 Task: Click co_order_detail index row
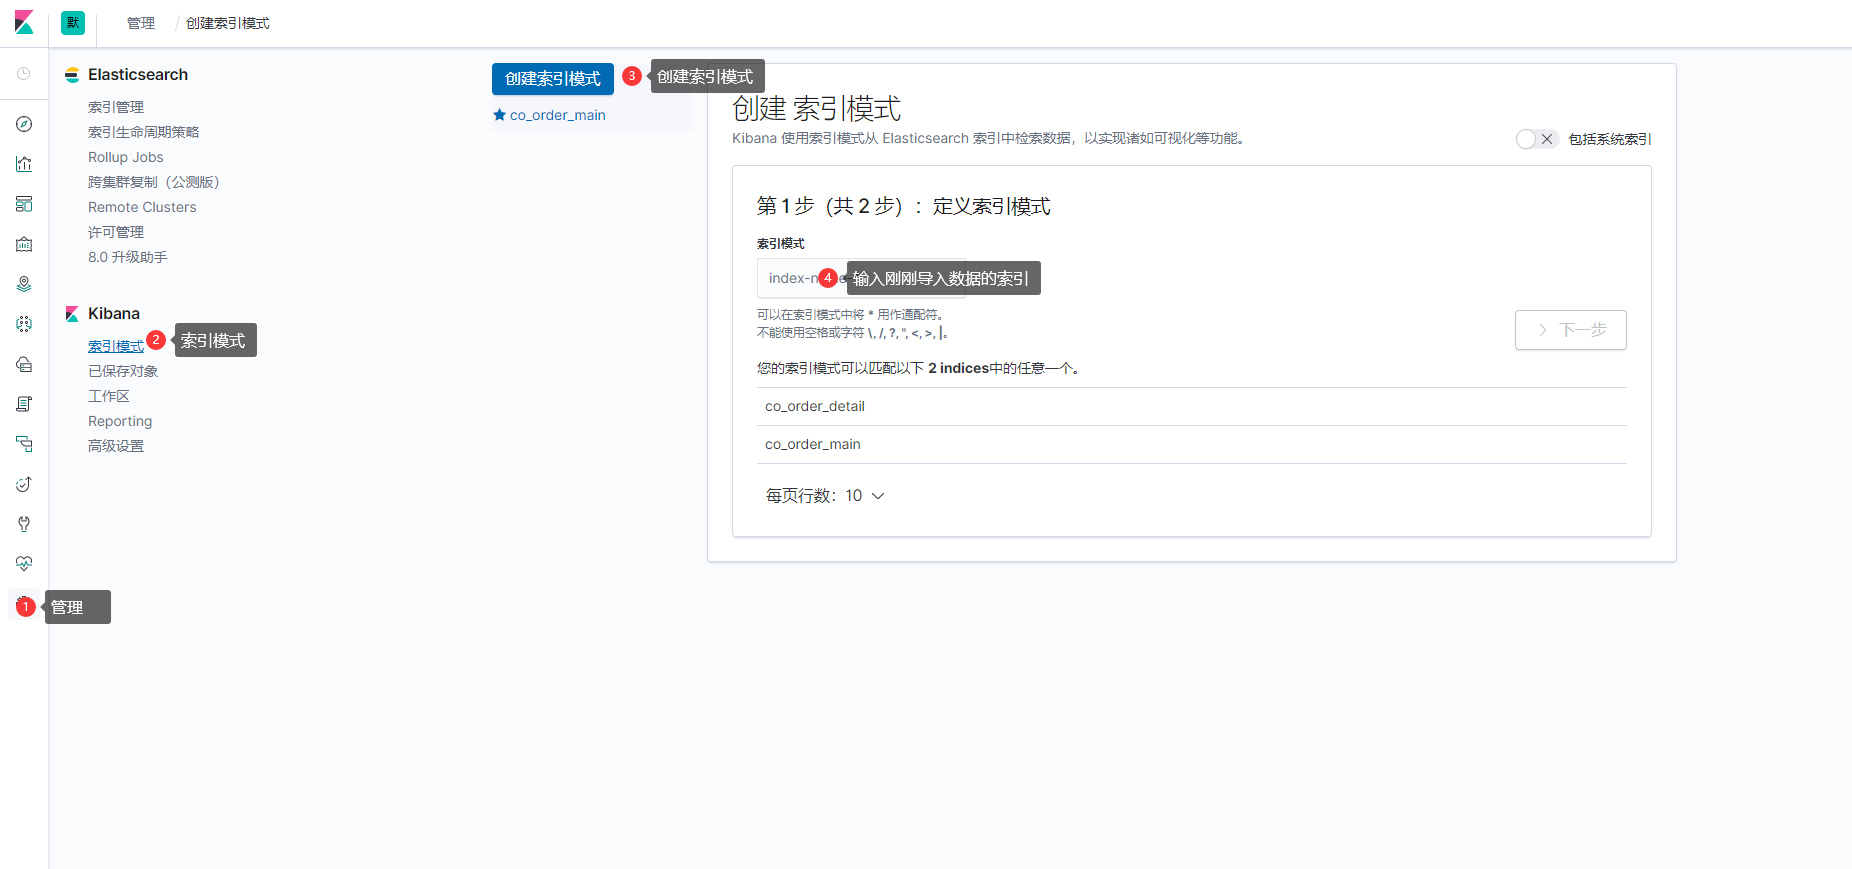[x=1192, y=406]
